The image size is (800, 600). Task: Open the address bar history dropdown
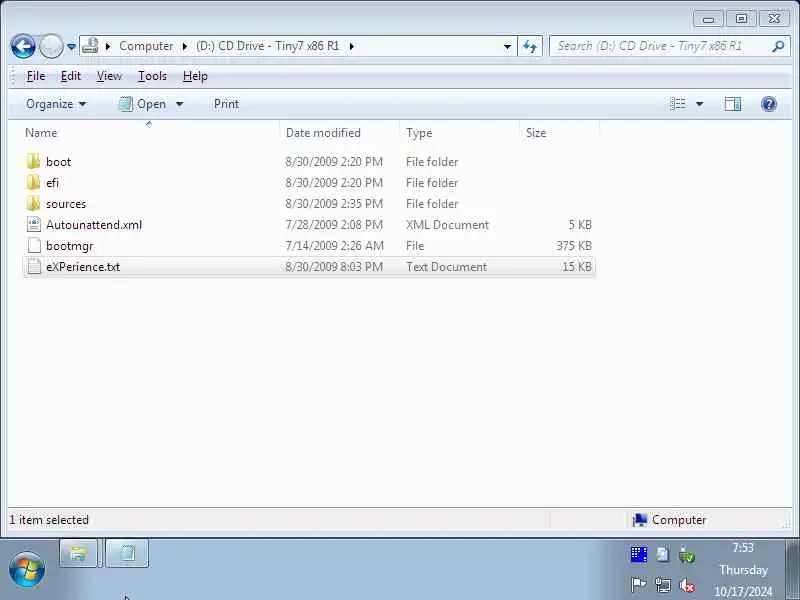pyautogui.click(x=507, y=46)
